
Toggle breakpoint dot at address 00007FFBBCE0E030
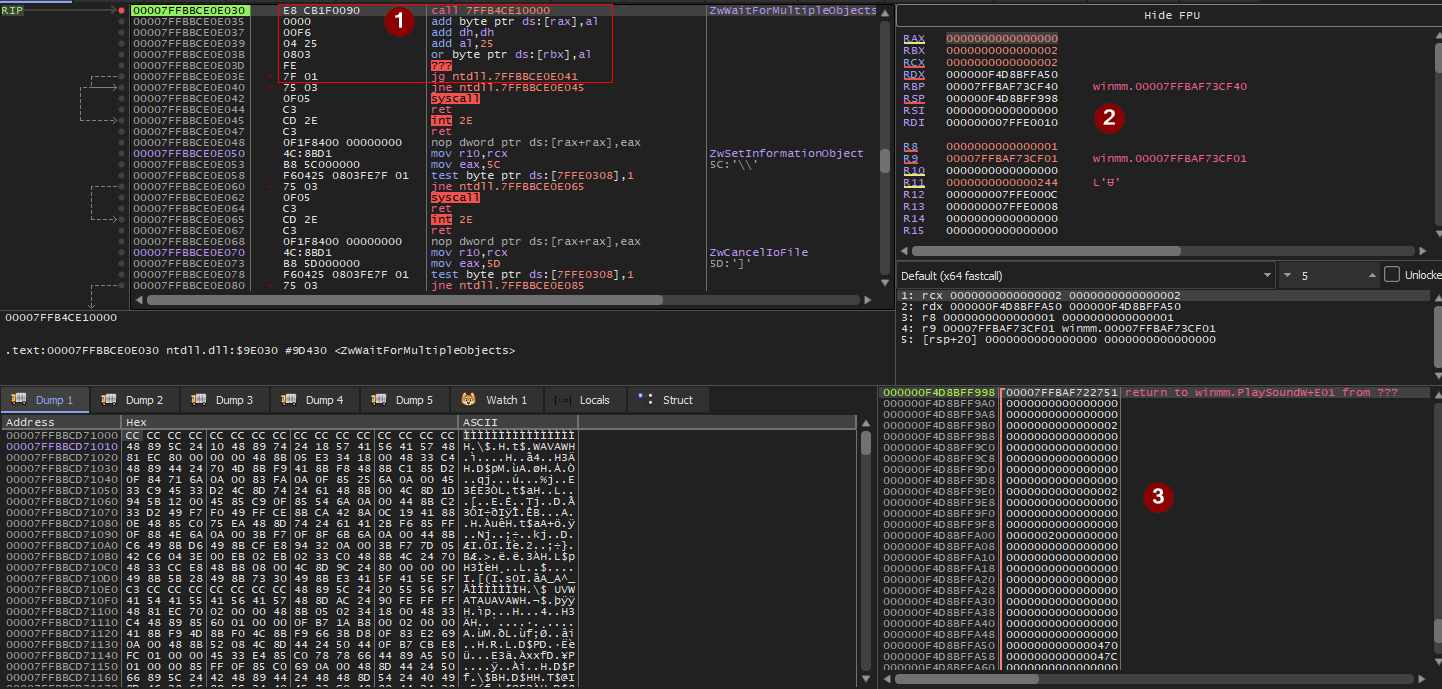(122, 10)
